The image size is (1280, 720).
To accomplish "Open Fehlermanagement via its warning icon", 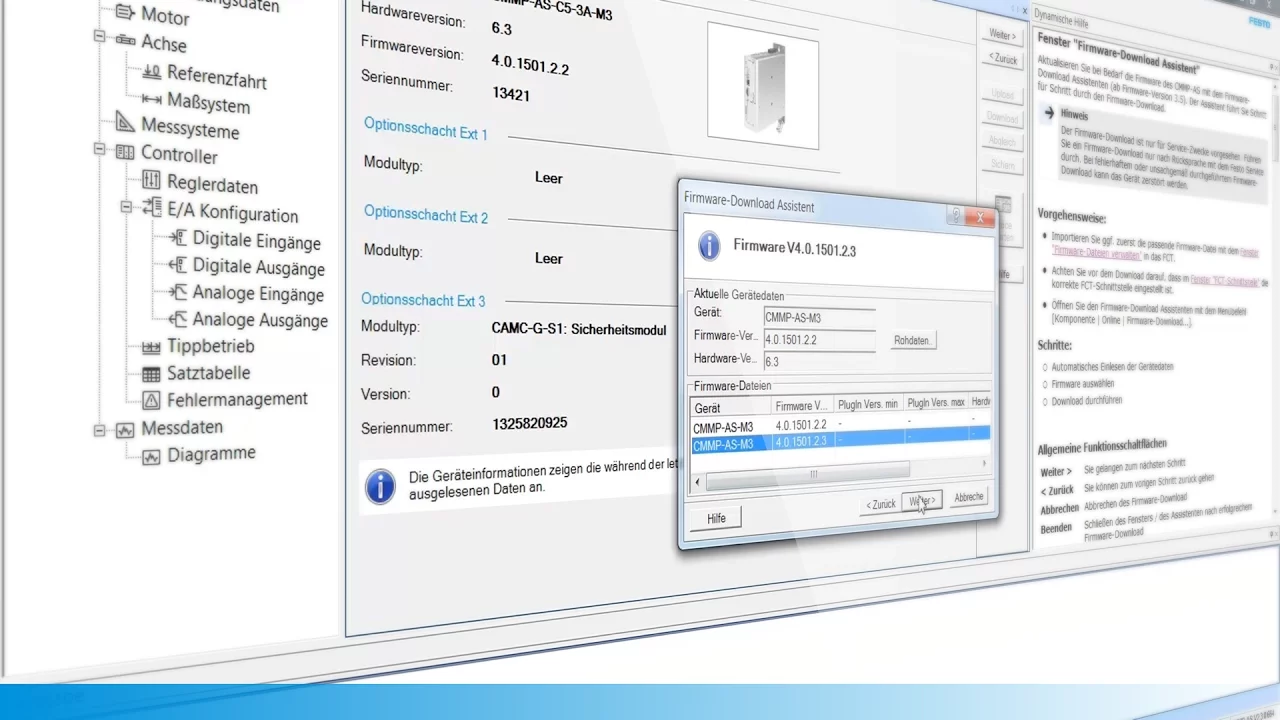I will point(151,401).
